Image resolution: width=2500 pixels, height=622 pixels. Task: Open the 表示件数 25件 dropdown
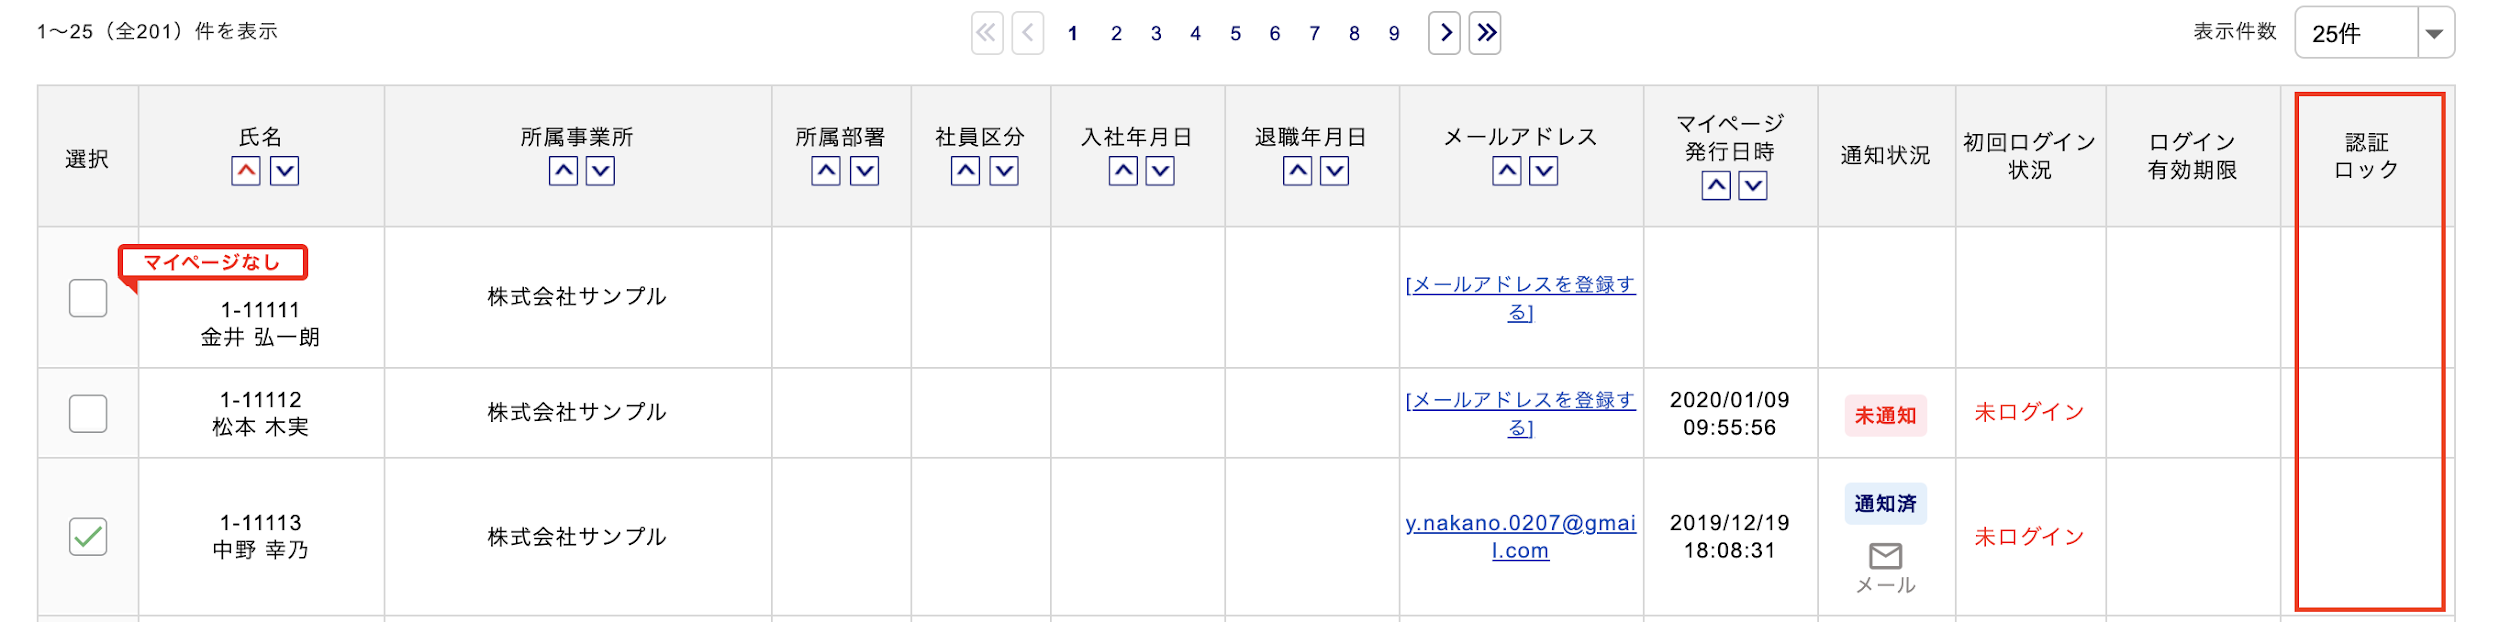tap(2374, 33)
